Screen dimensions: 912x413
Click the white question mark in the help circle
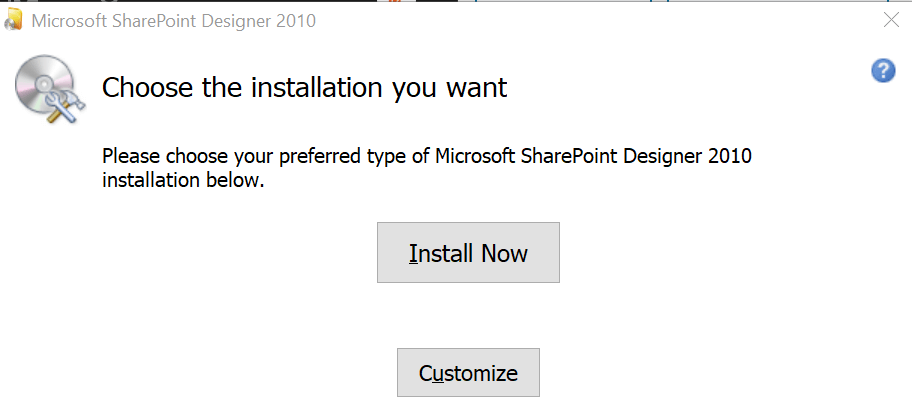click(x=884, y=70)
